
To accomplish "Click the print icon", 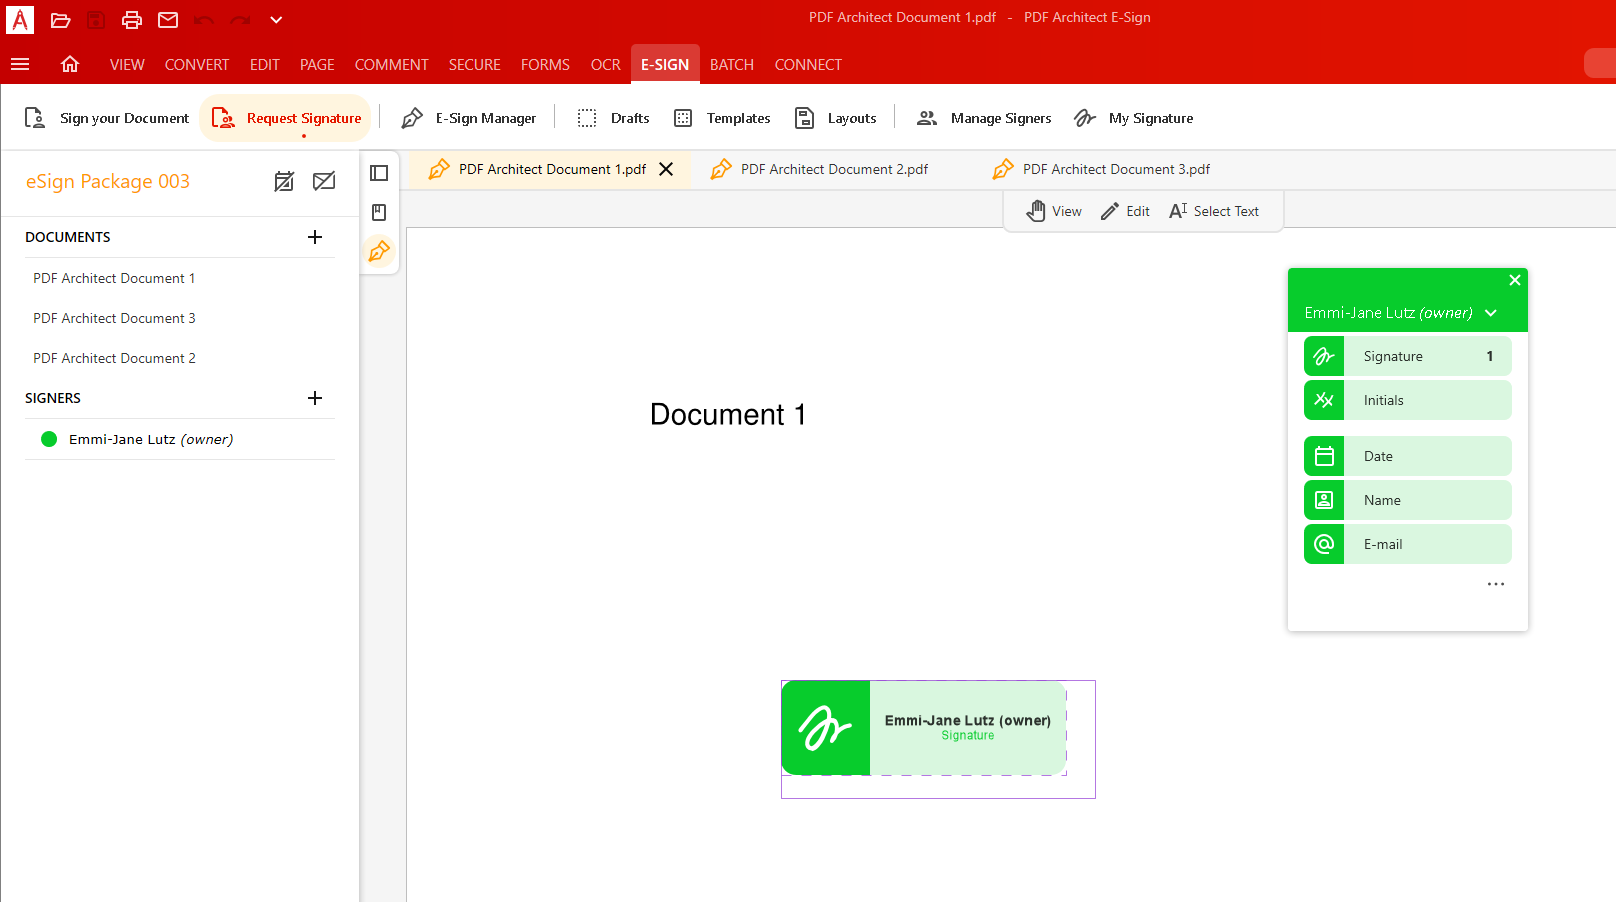I will (x=132, y=19).
